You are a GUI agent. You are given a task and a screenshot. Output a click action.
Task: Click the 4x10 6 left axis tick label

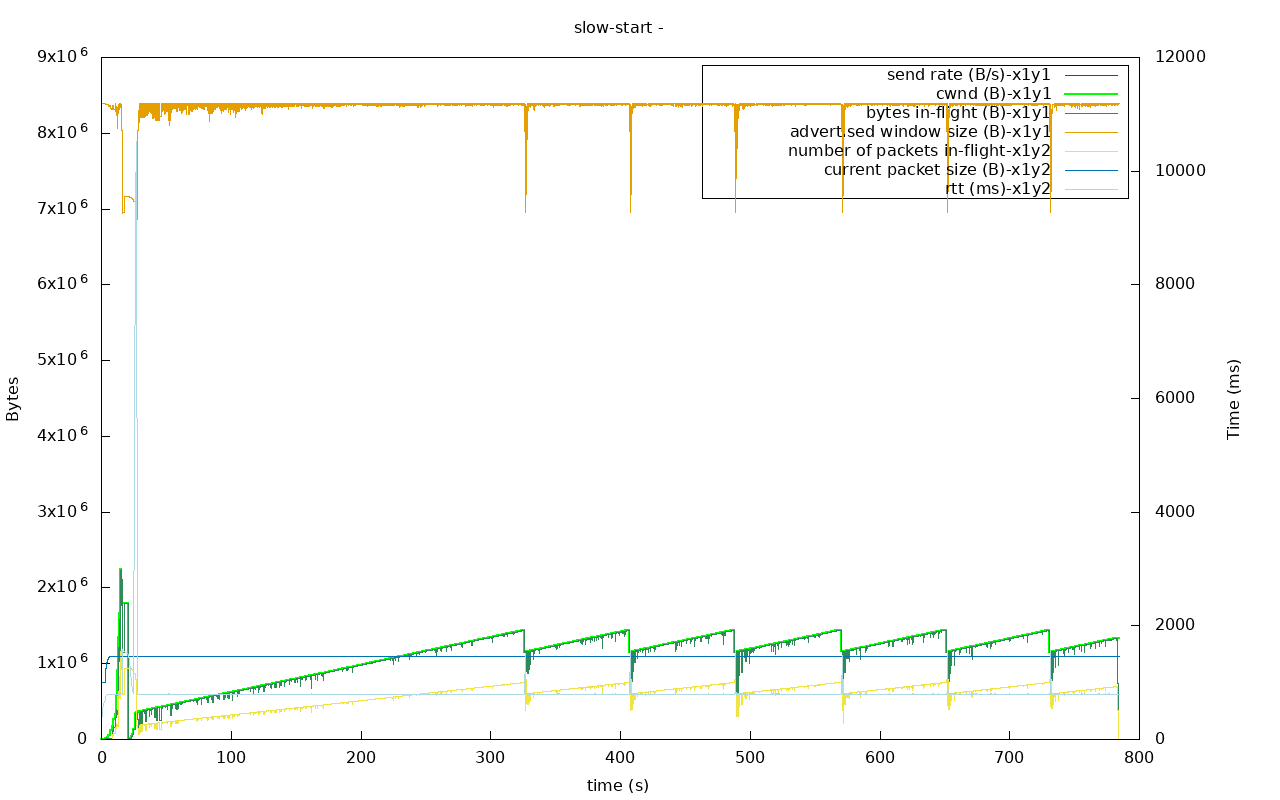coord(63,433)
